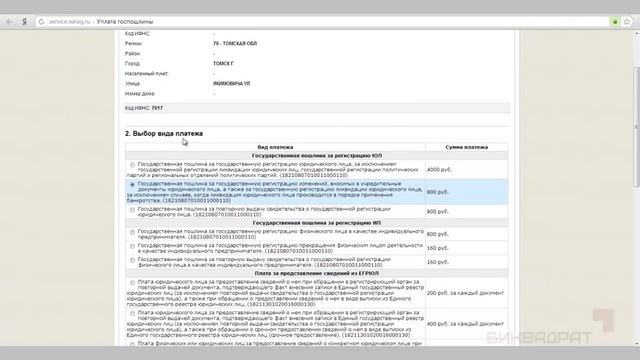Click 'Государственная пошлина за регистрацию ЮЛ' section header
The width and height of the screenshot is (640, 360).
(317, 156)
